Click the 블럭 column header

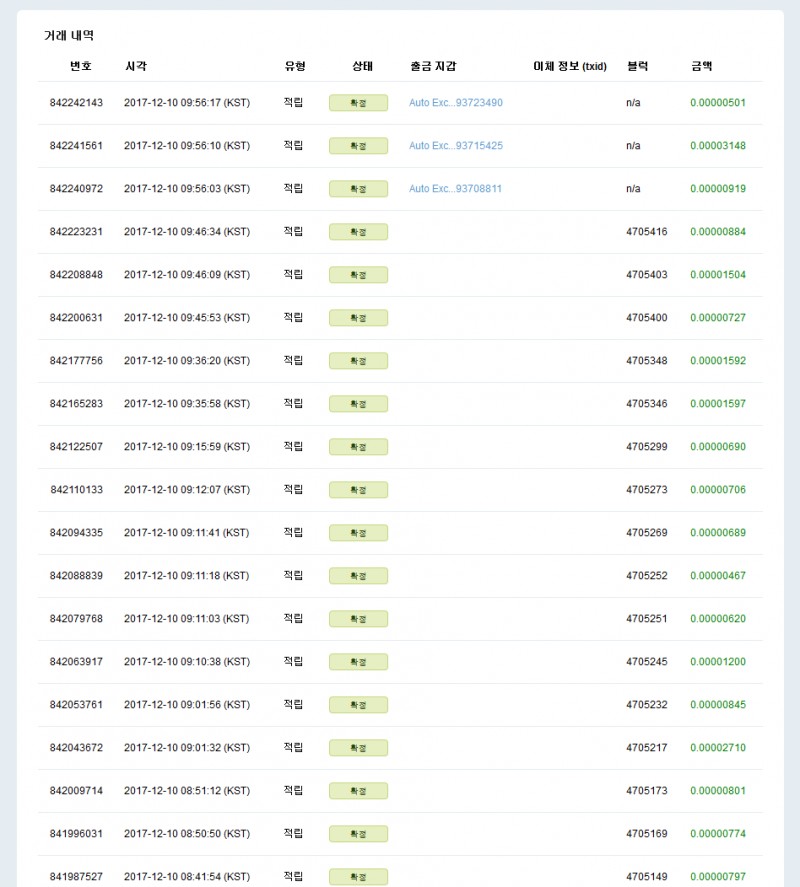click(x=637, y=66)
